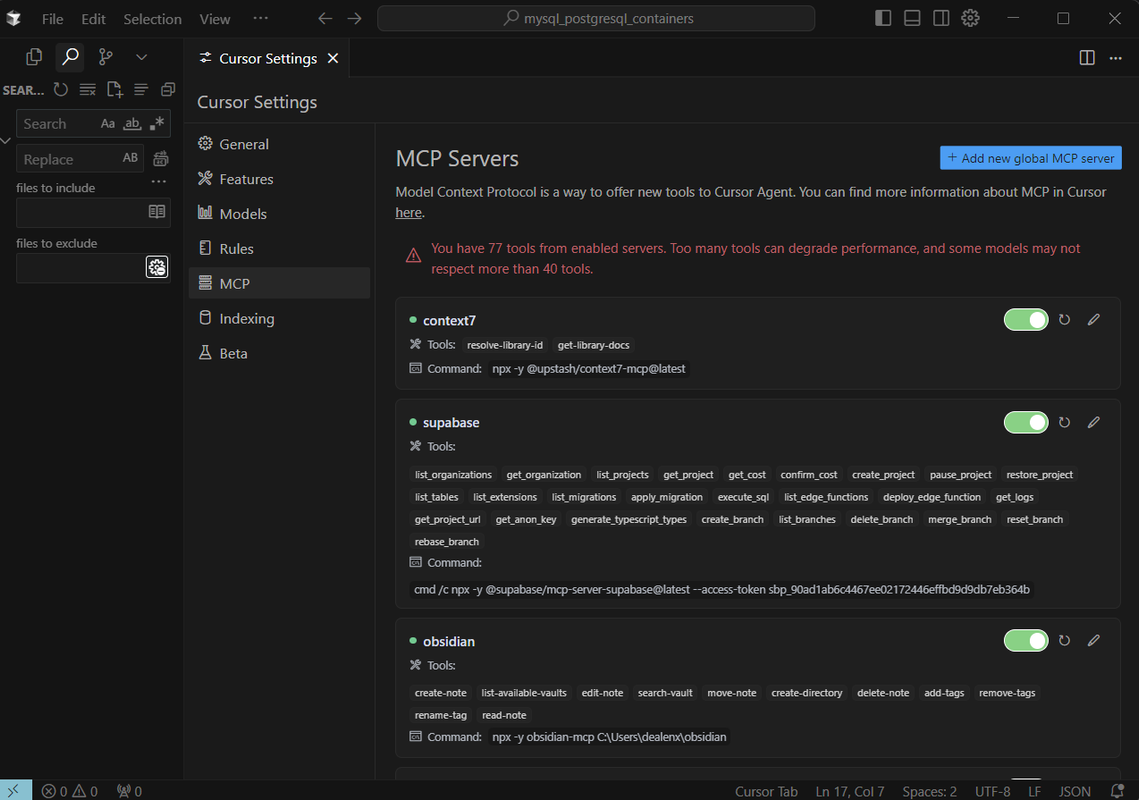The height and width of the screenshot is (800, 1139).
Task: Toggle Use Regular Expression option
Action: 157,124
